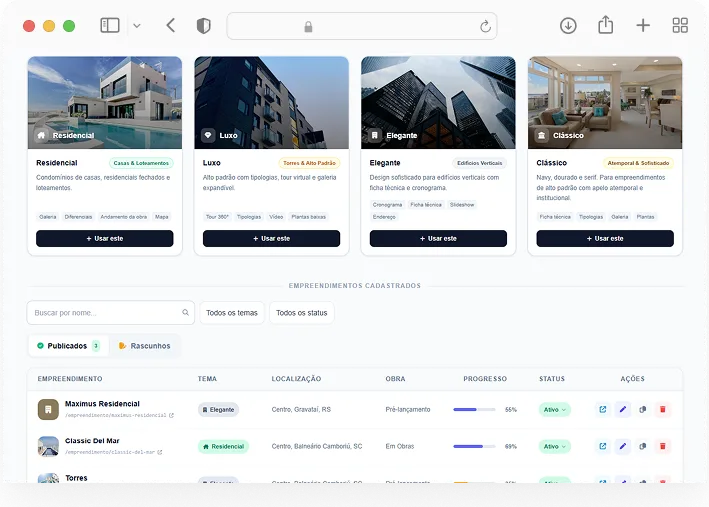Click the Residencial theme badge for Classic Del Mar

tap(223, 446)
